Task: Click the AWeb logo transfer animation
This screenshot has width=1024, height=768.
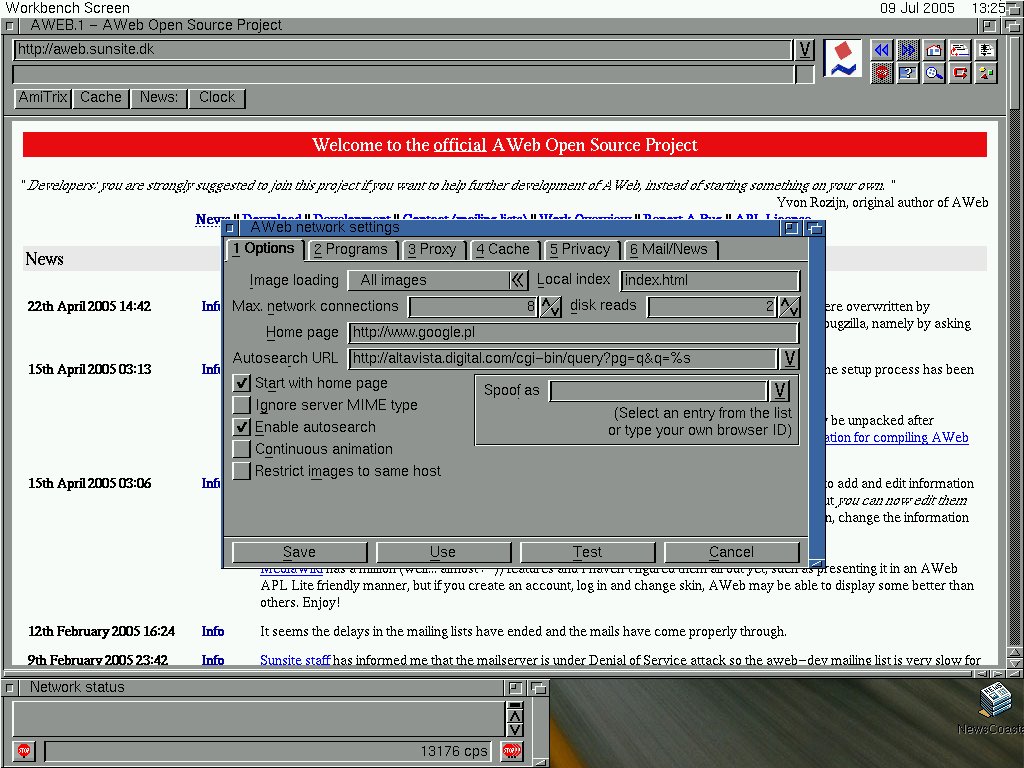Action: coord(842,58)
